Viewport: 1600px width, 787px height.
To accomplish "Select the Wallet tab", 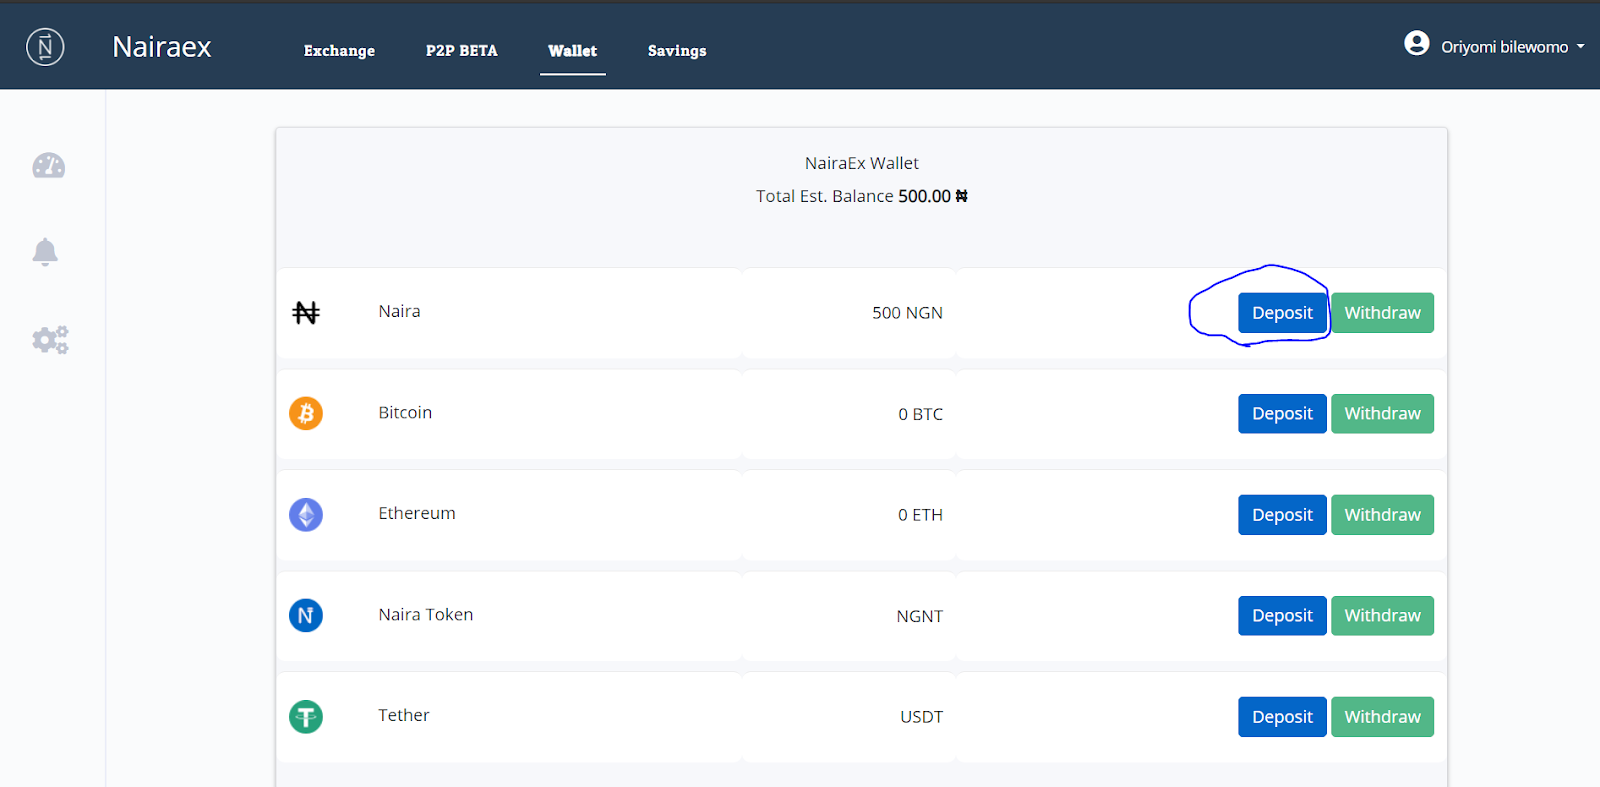I will click(572, 51).
